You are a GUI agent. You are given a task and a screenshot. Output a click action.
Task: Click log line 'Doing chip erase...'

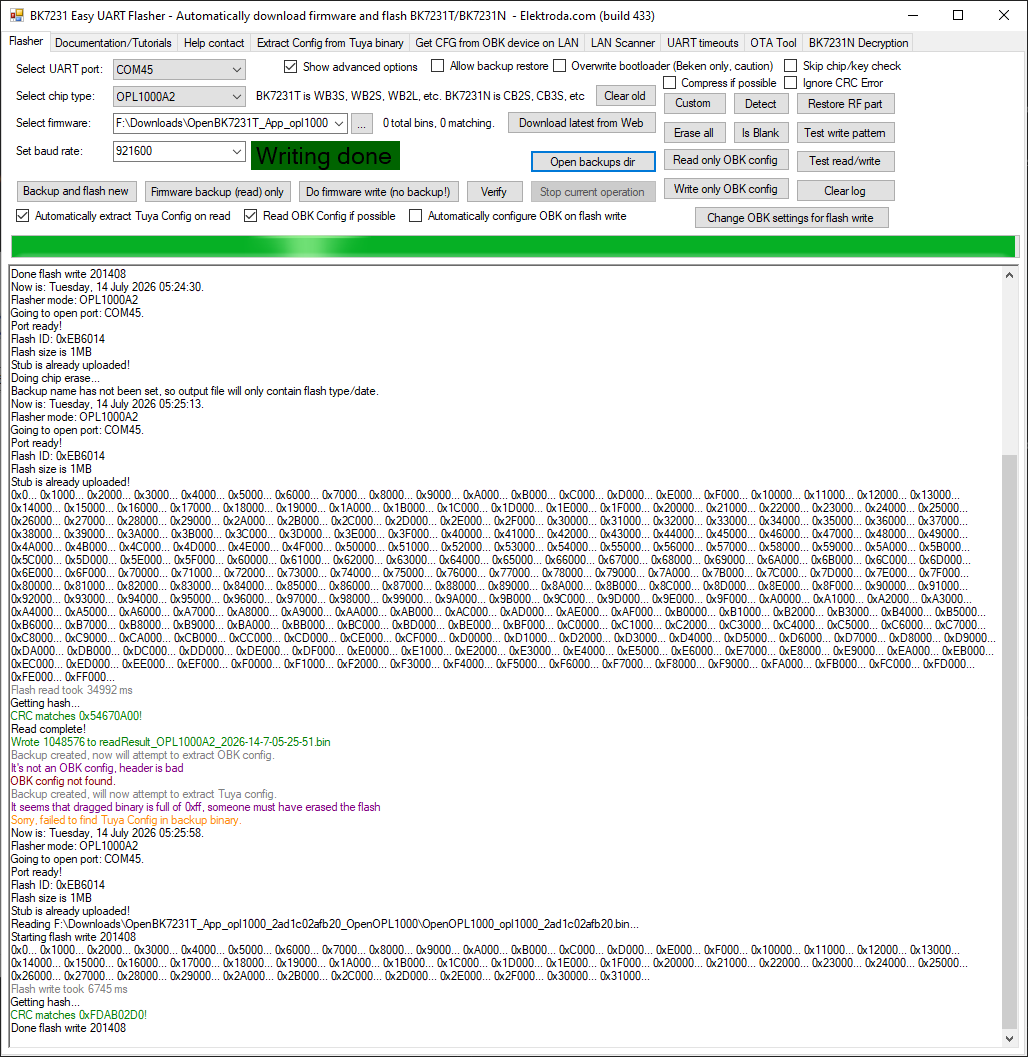55,378
